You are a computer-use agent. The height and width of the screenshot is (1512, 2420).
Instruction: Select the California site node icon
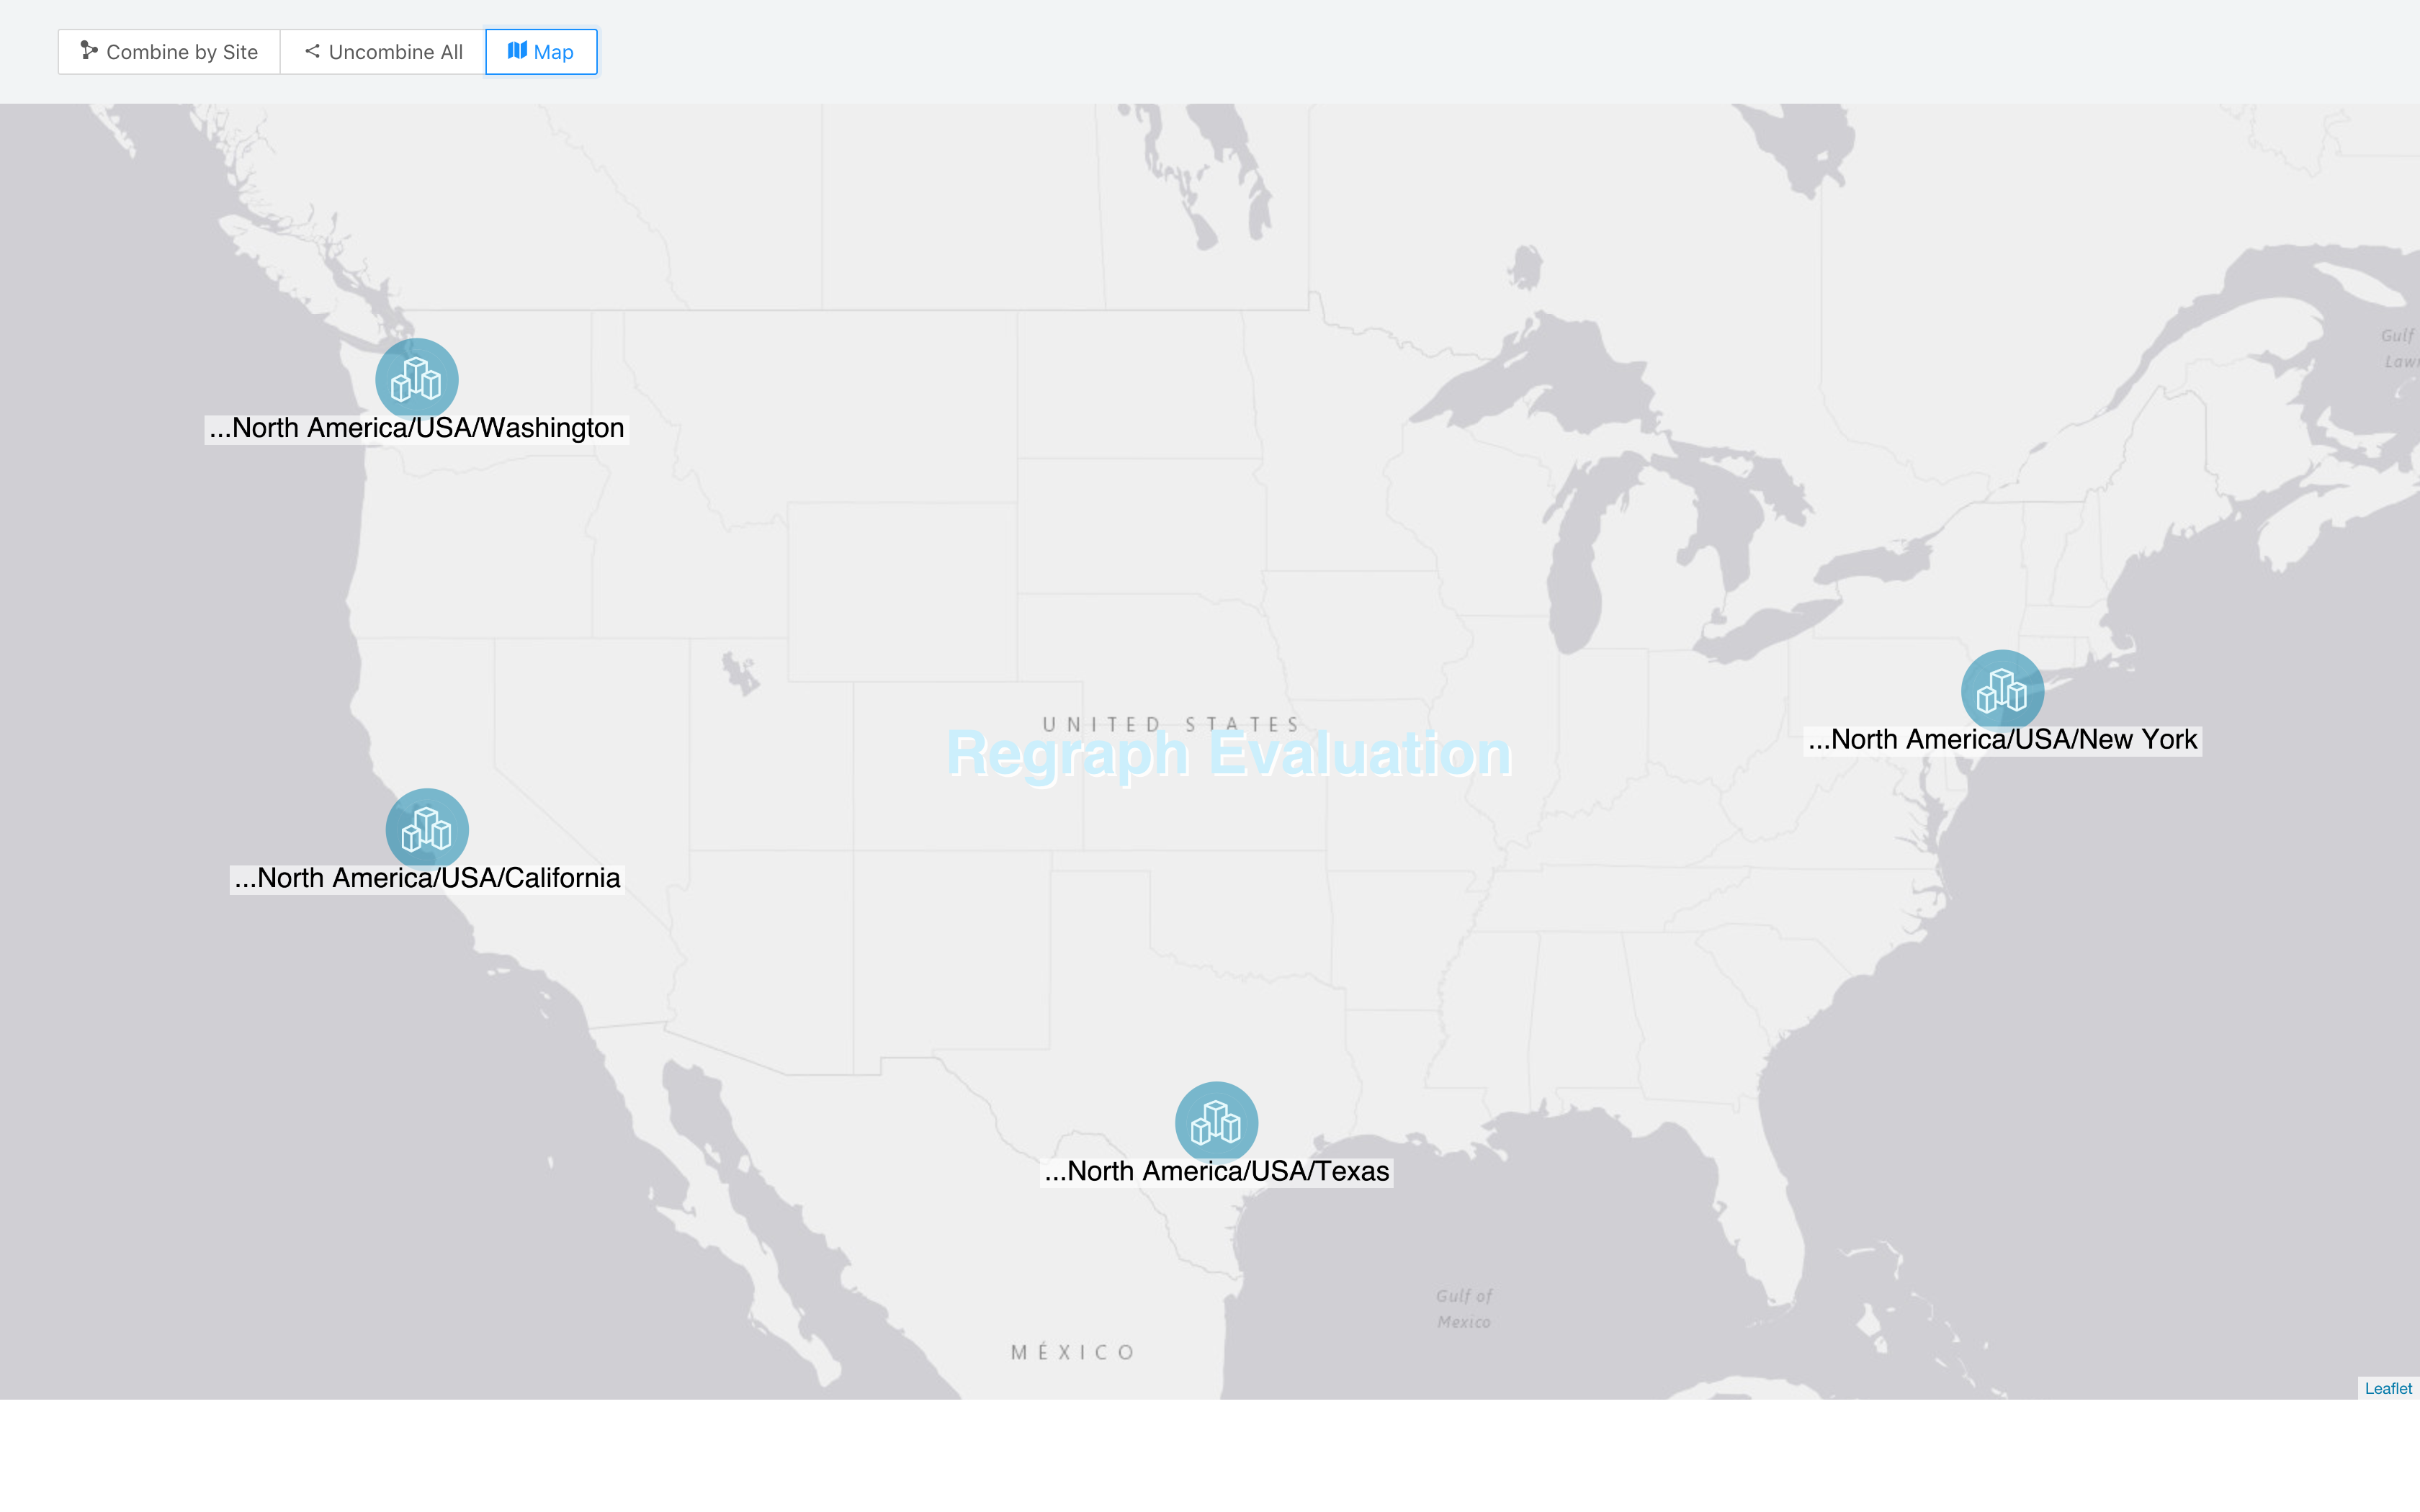point(427,829)
